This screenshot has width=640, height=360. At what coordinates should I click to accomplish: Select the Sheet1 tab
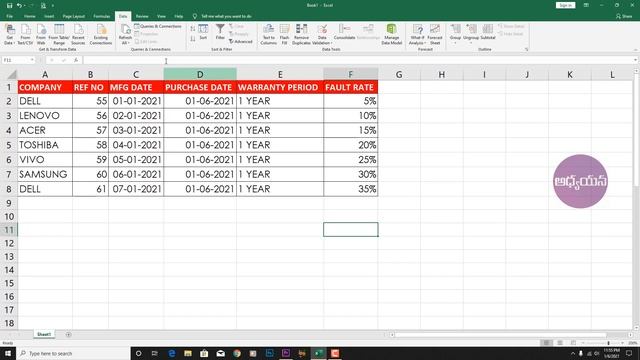click(x=44, y=334)
